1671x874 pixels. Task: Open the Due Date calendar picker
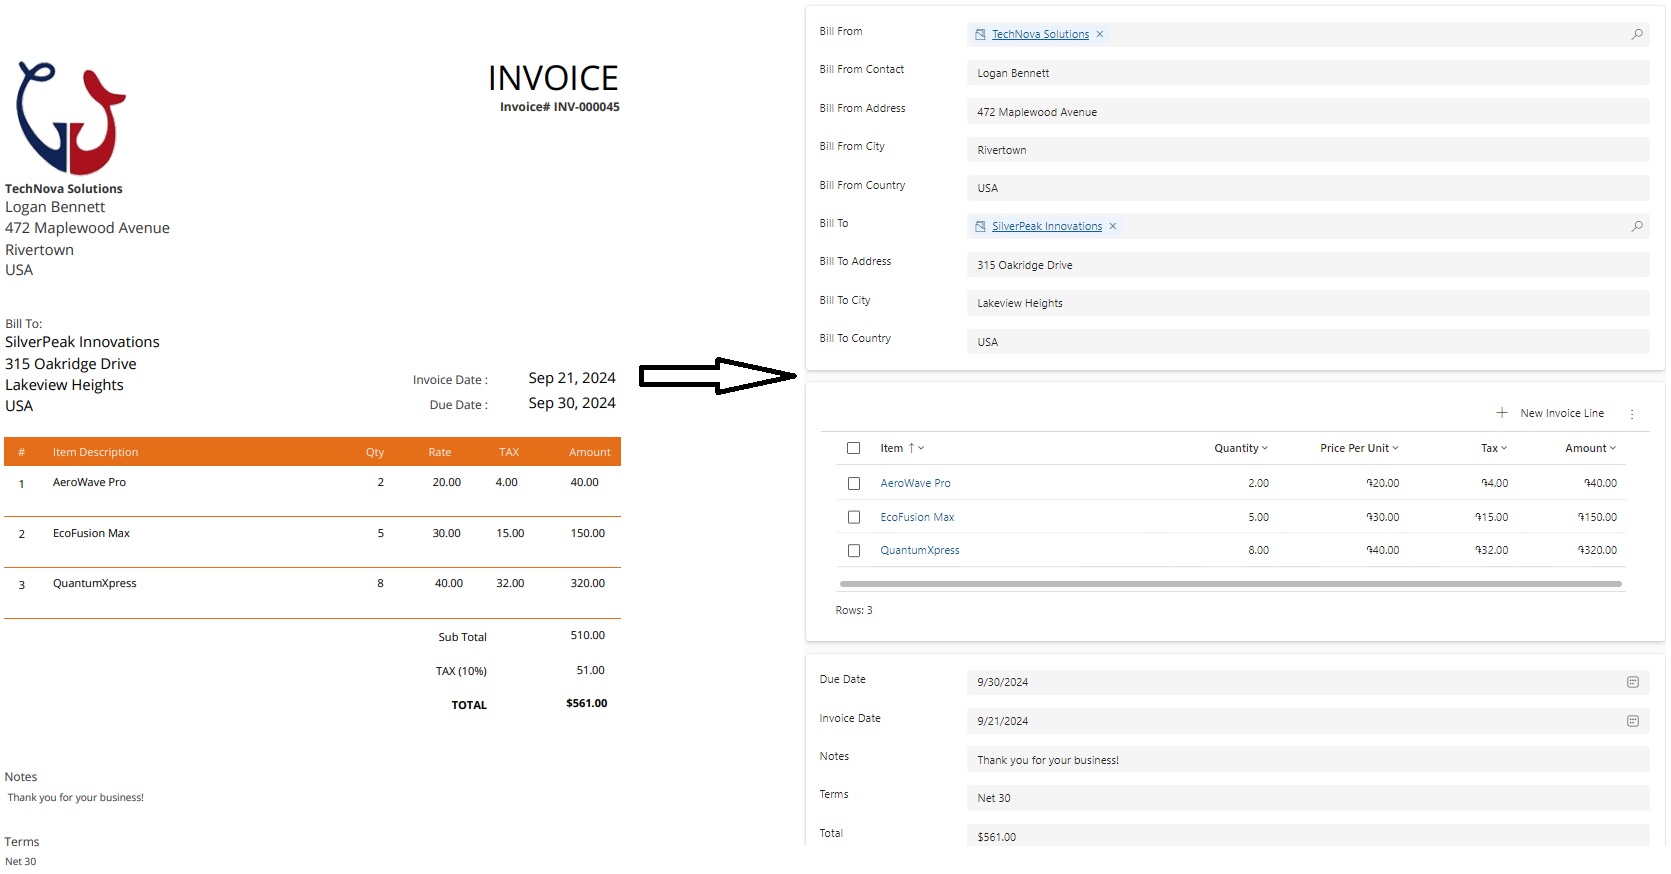coord(1632,682)
